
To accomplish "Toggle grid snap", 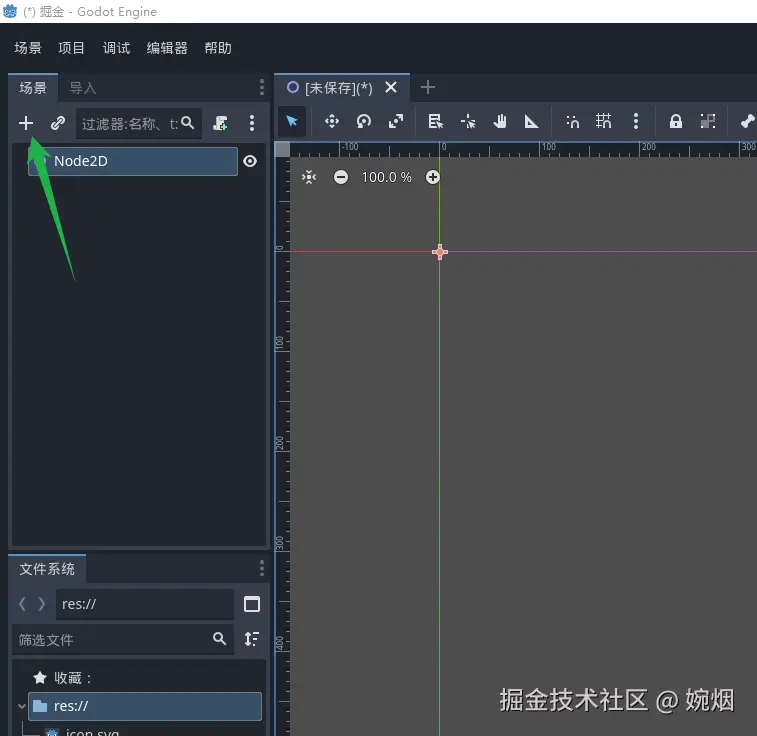I will pyautogui.click(x=603, y=121).
